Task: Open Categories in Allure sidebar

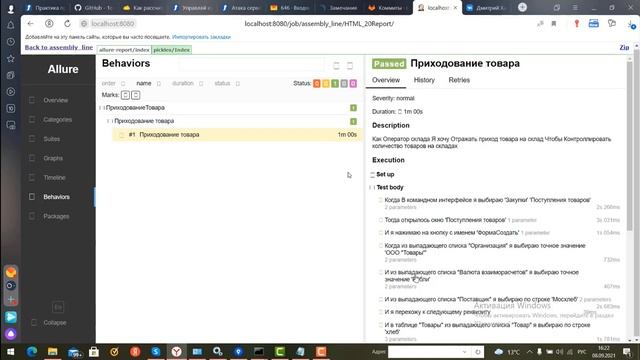Action: [x=57, y=120]
